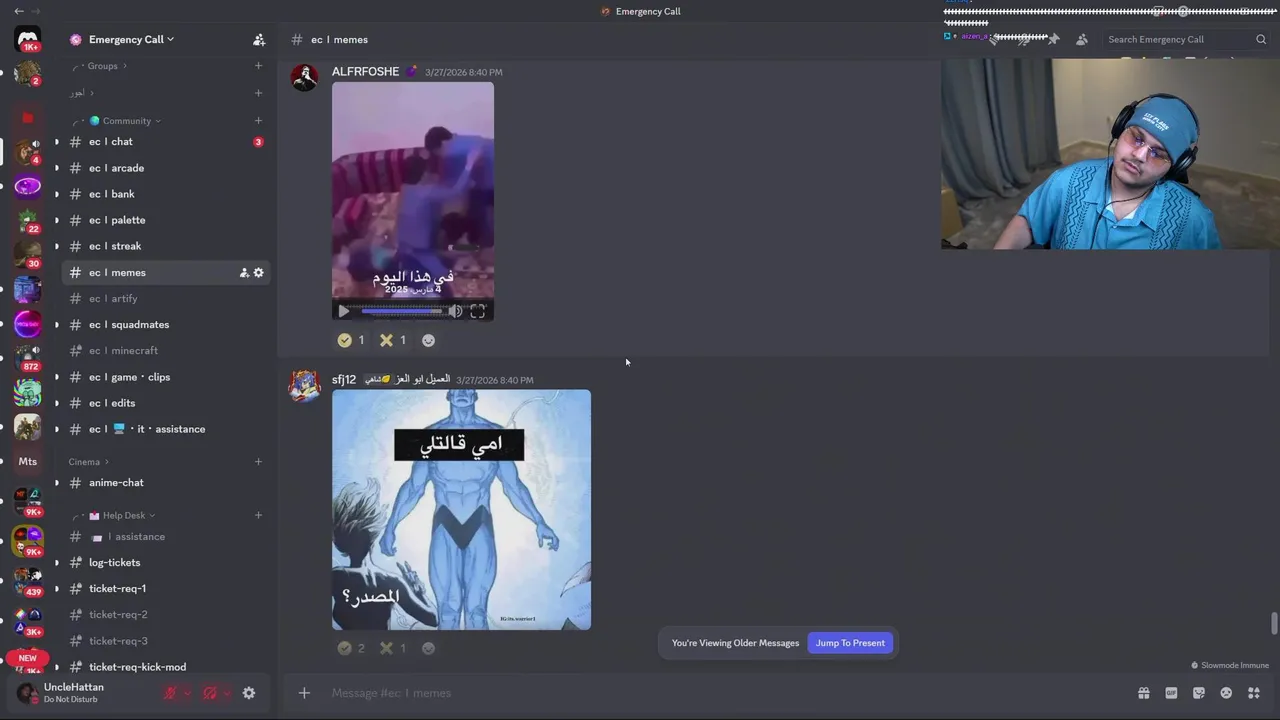Toggle member list icon
The height and width of the screenshot is (720, 1280).
[1082, 40]
